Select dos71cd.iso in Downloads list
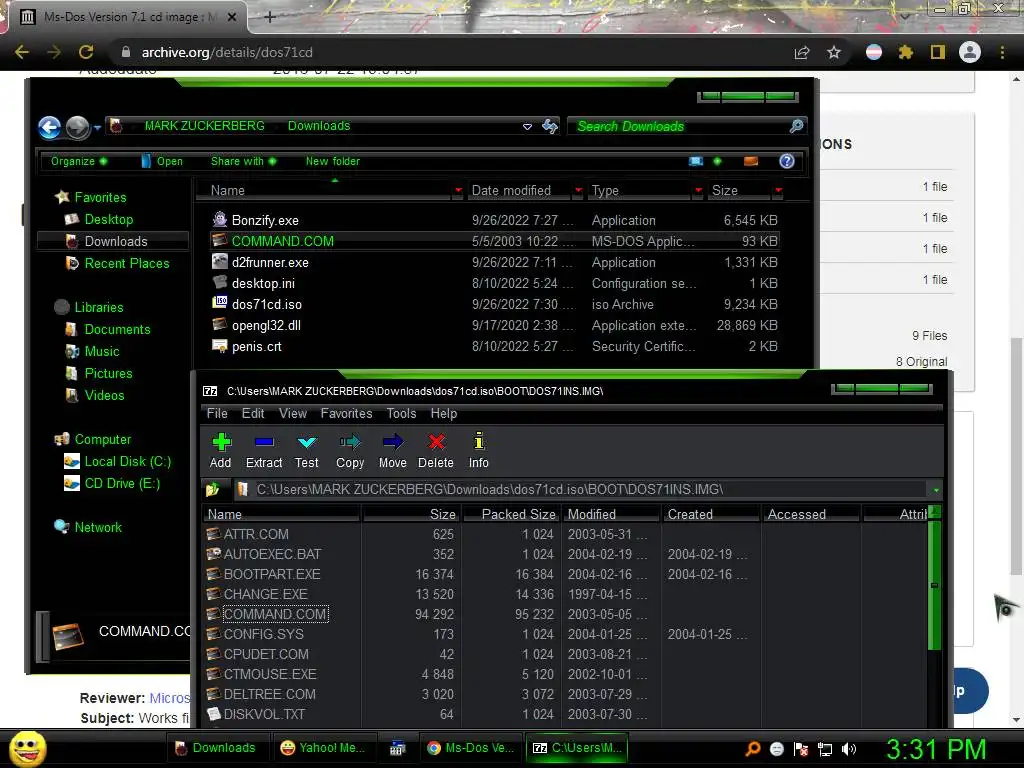1024x768 pixels. [x=494, y=304]
